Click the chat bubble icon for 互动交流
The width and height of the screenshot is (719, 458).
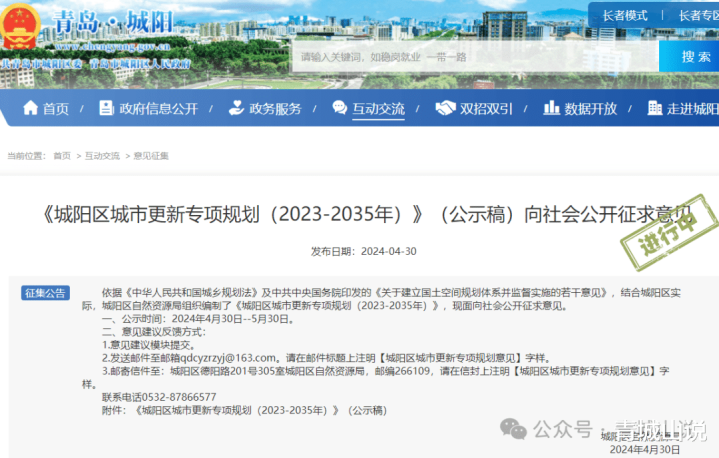click(x=340, y=108)
